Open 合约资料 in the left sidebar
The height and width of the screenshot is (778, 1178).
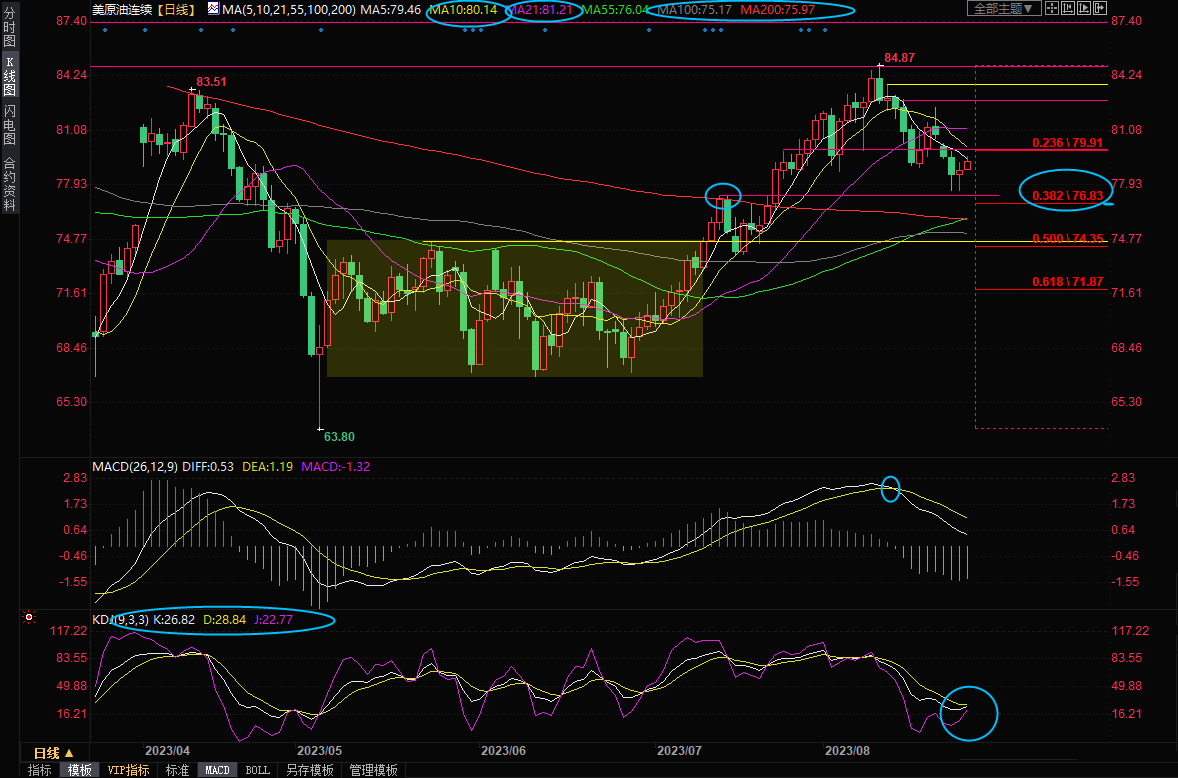pyautogui.click(x=9, y=183)
